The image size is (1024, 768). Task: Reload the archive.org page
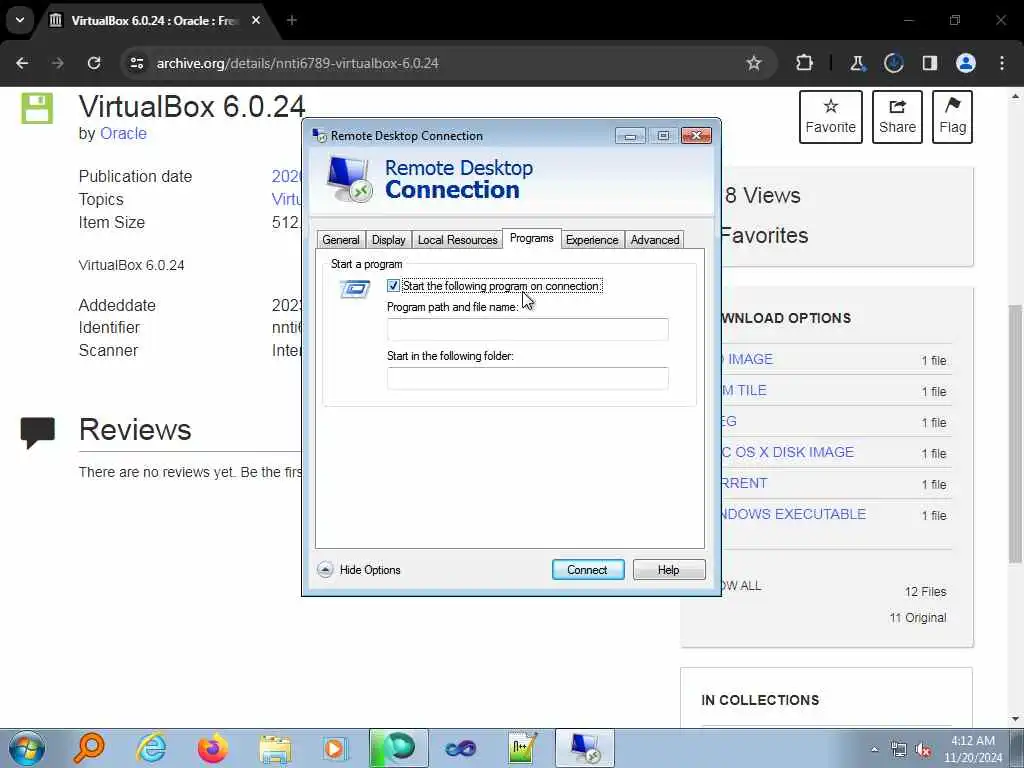click(x=94, y=63)
